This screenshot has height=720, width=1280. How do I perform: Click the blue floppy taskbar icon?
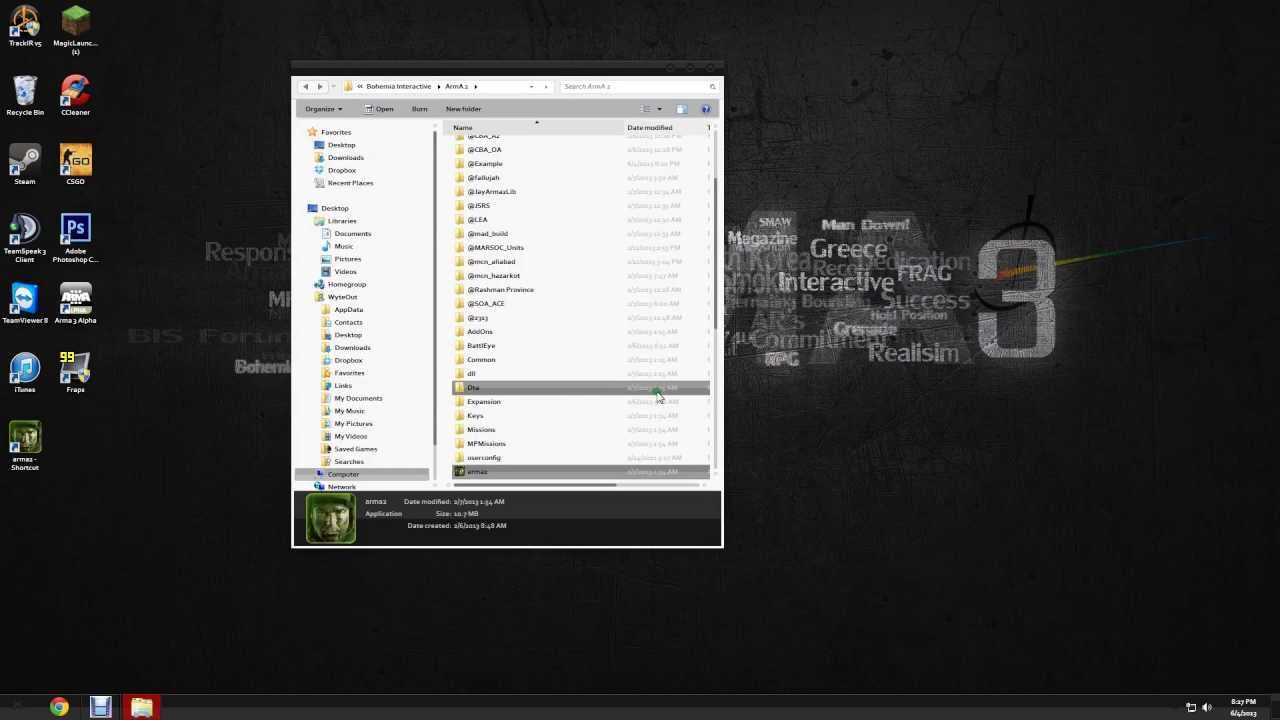click(x=100, y=708)
